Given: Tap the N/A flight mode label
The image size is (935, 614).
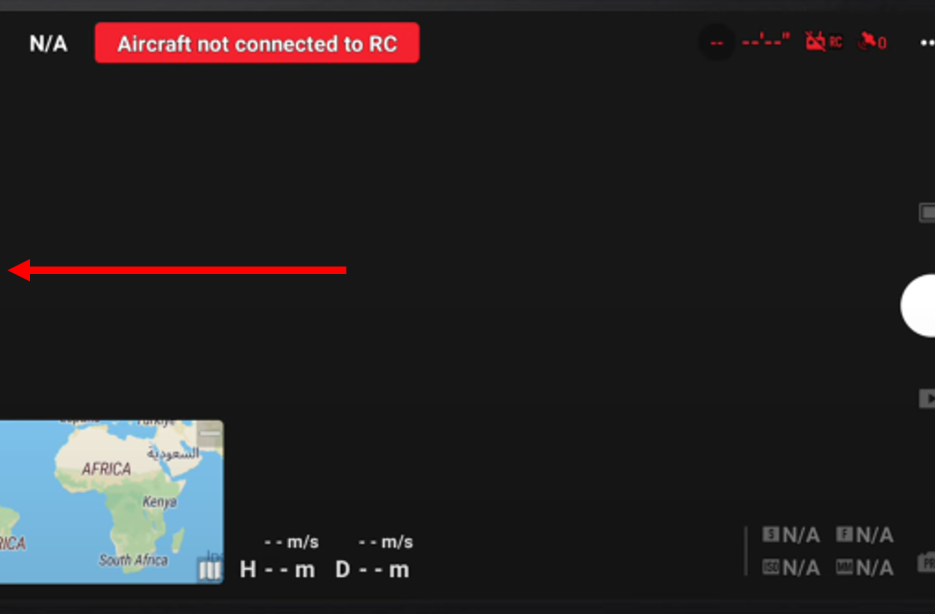Looking at the screenshot, I should [48, 44].
